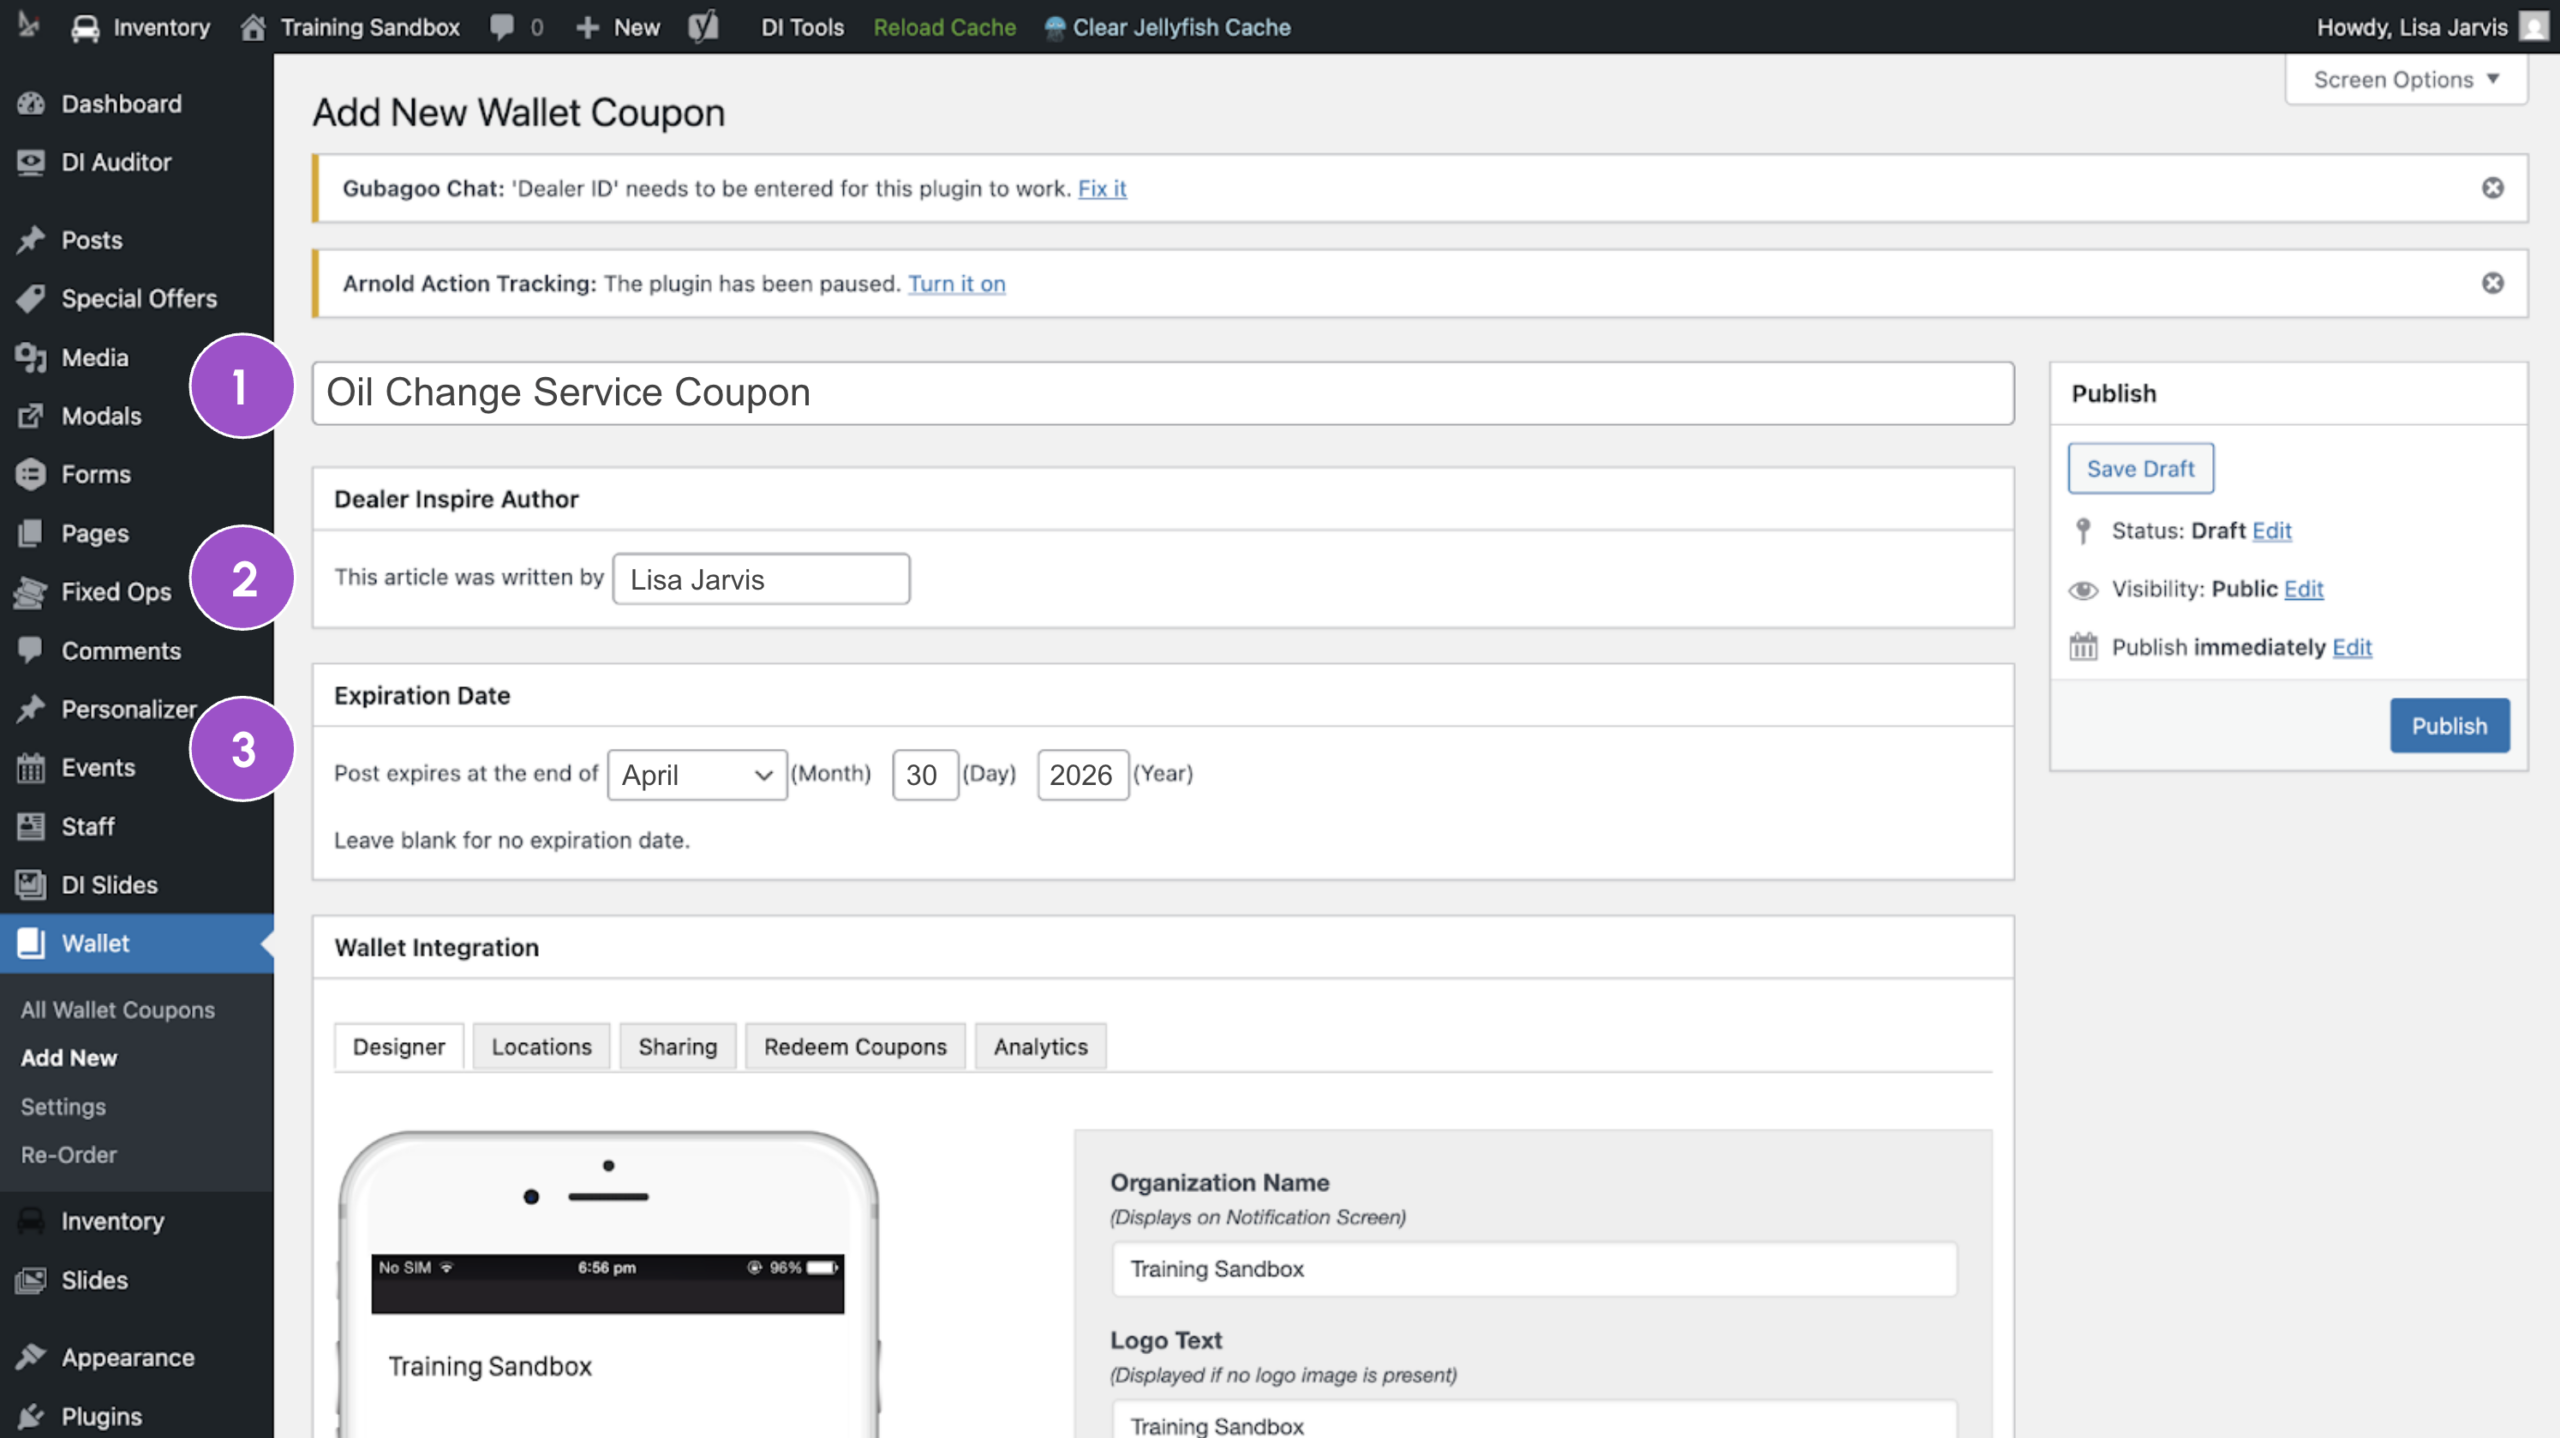Collapse the Publish panel header
Screen dimensions: 2560x1438
(x=2289, y=394)
